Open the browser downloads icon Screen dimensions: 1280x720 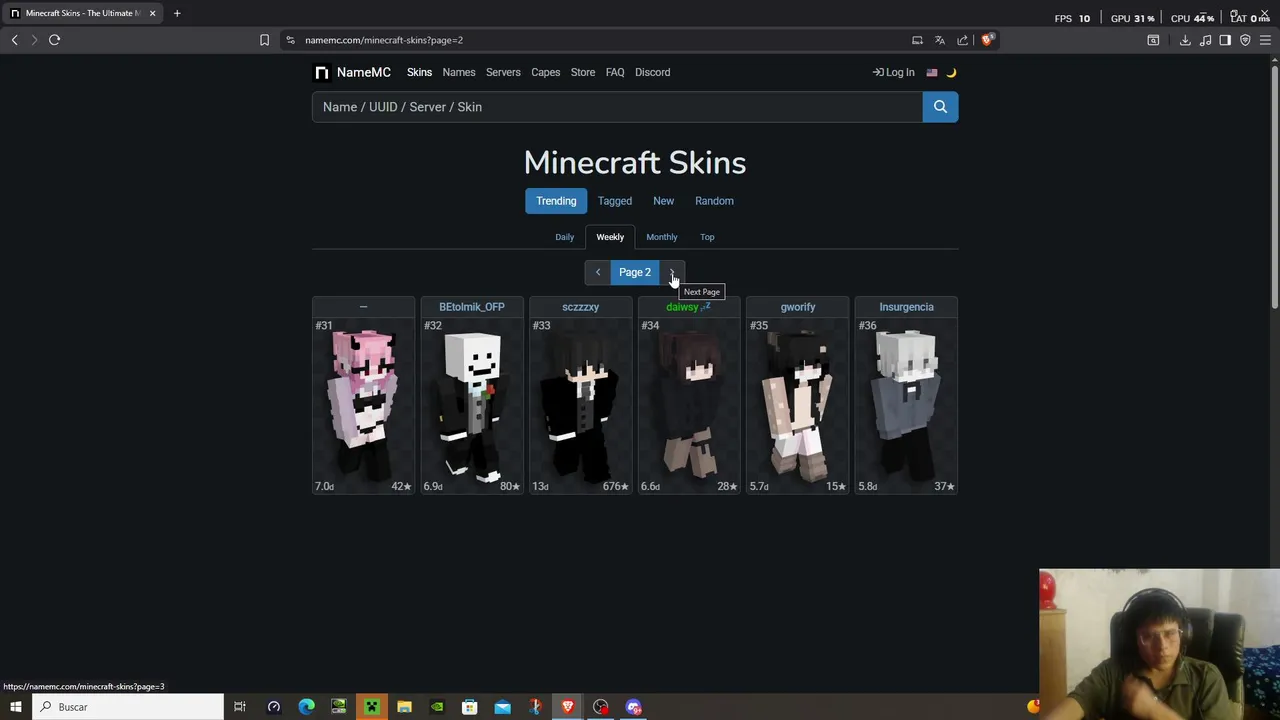[1185, 40]
